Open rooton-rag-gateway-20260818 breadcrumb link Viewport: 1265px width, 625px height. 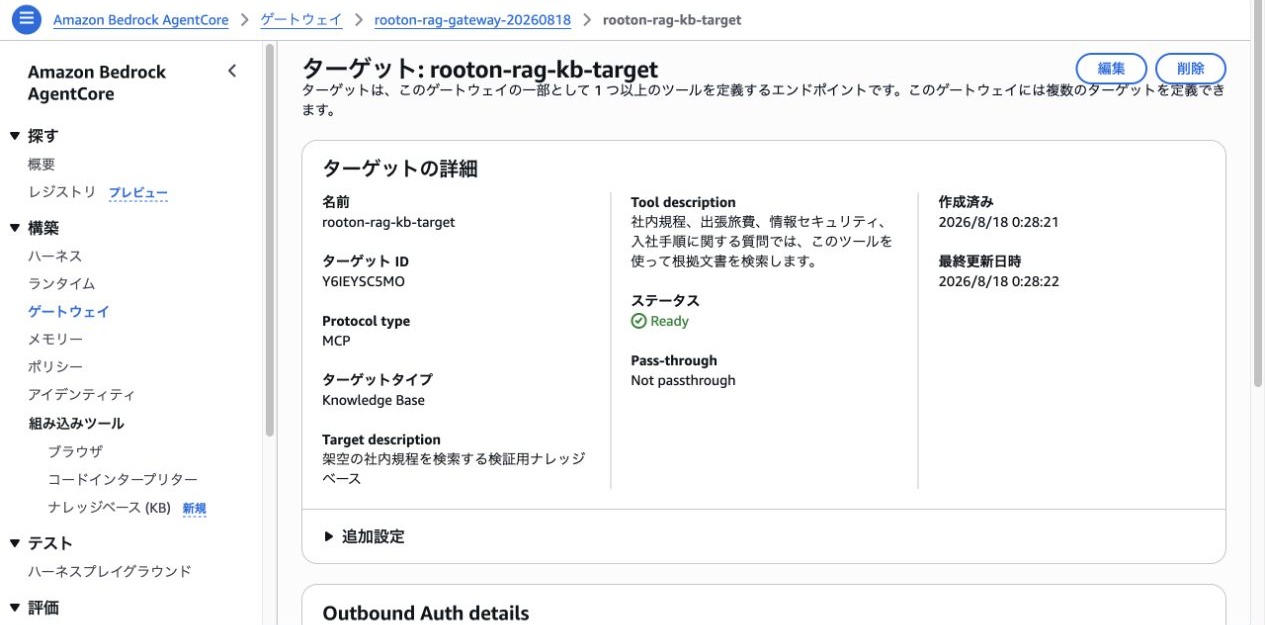(474, 20)
